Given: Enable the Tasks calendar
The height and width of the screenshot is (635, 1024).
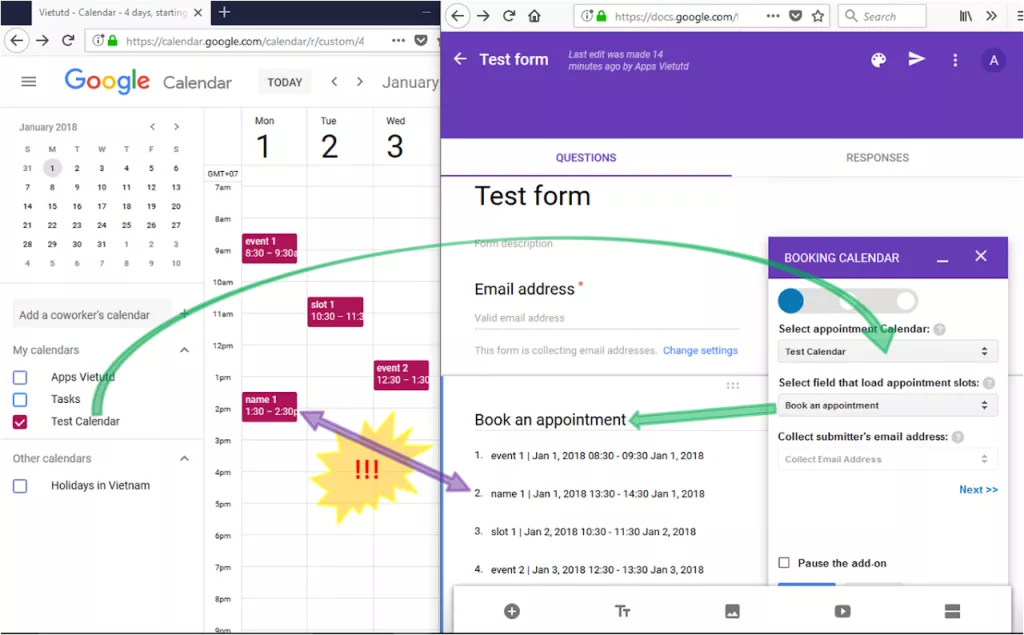Looking at the screenshot, I should pos(18,399).
